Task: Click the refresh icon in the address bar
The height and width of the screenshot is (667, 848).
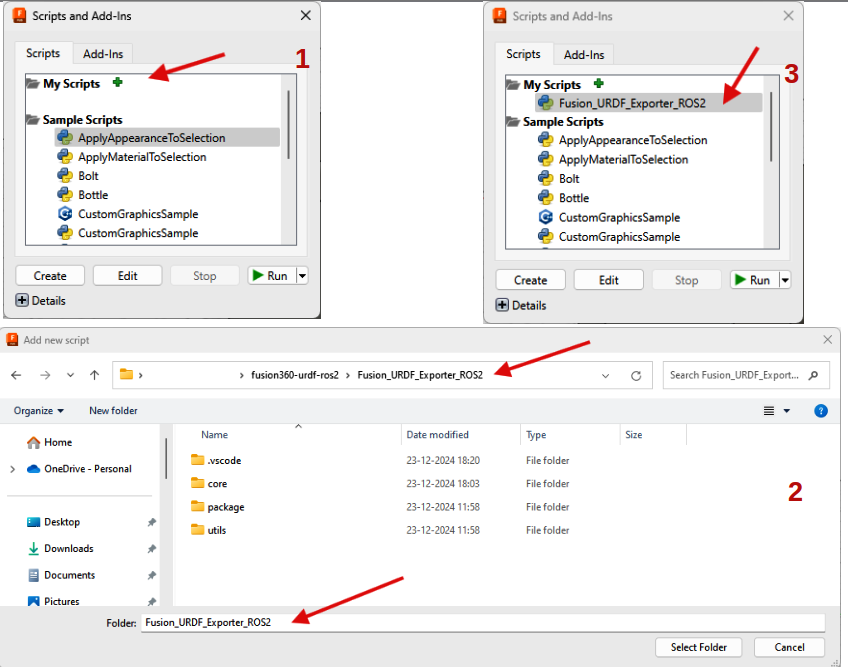Action: point(636,374)
